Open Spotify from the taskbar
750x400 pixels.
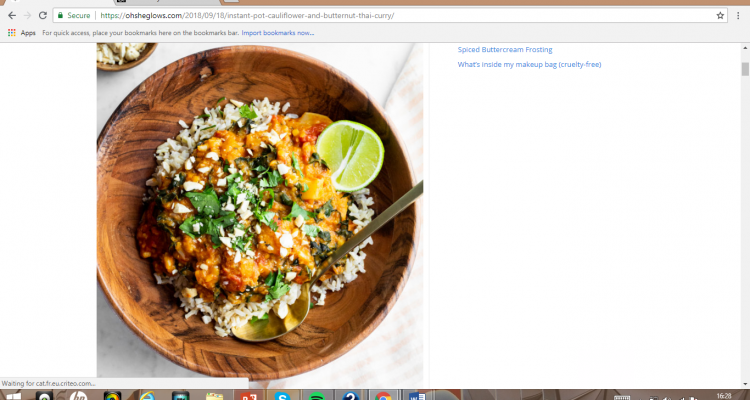pos(316,395)
